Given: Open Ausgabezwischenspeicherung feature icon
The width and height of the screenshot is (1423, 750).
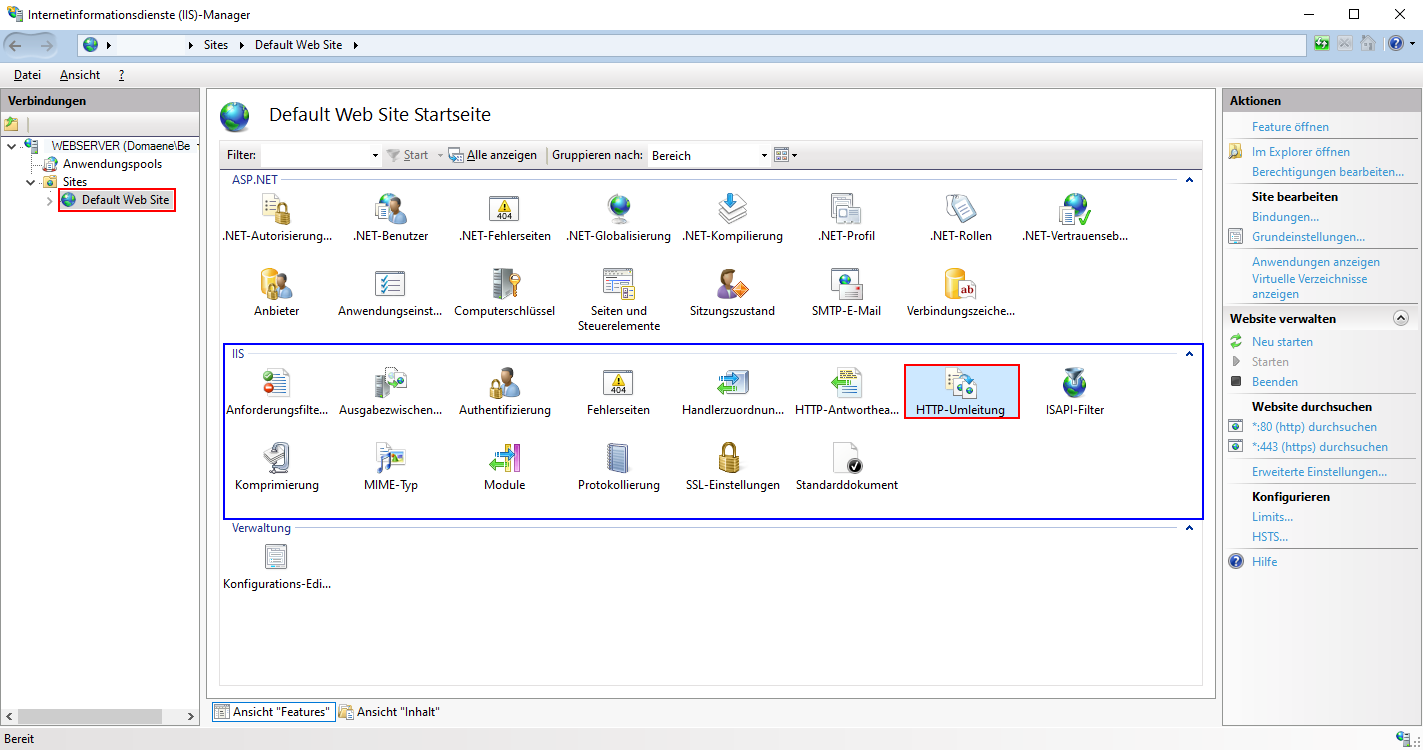Looking at the screenshot, I should click(390, 392).
